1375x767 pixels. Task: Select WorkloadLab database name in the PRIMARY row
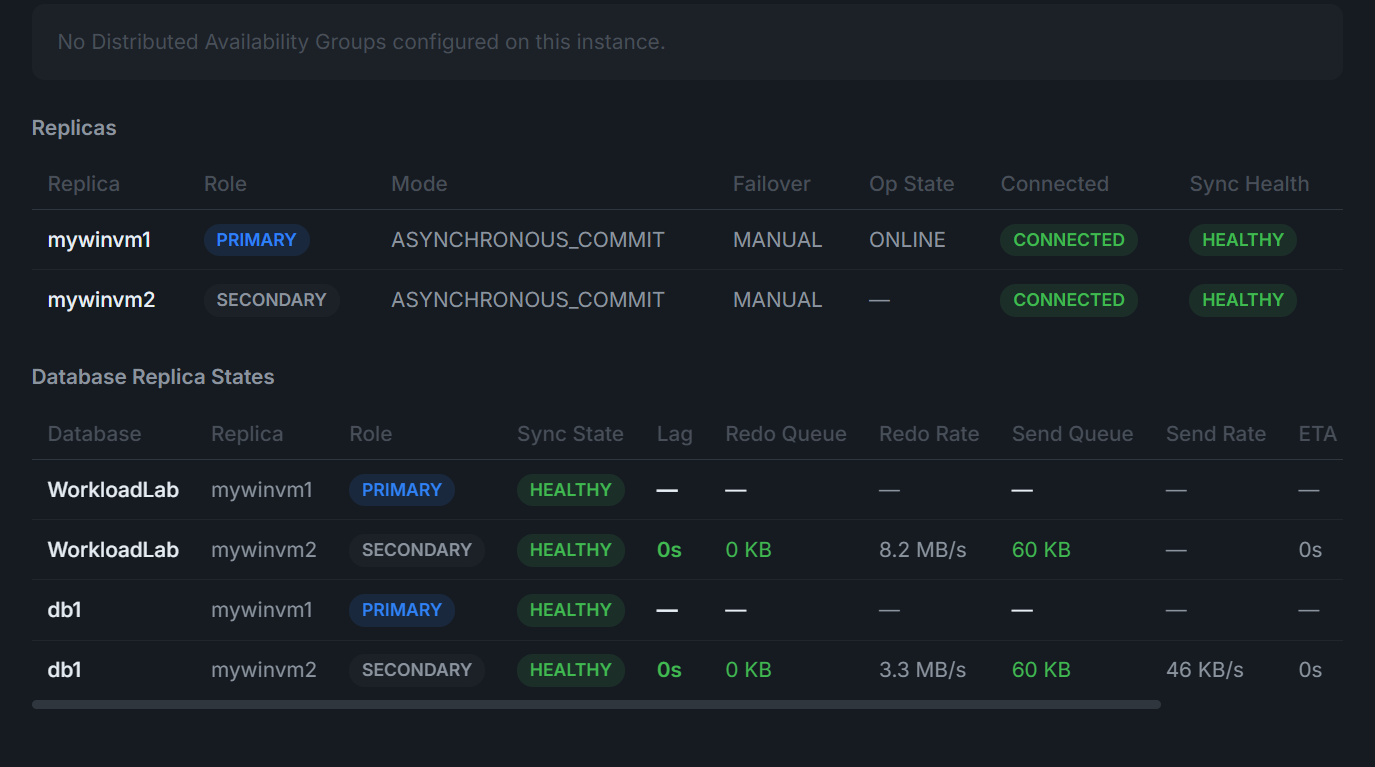pyautogui.click(x=114, y=490)
